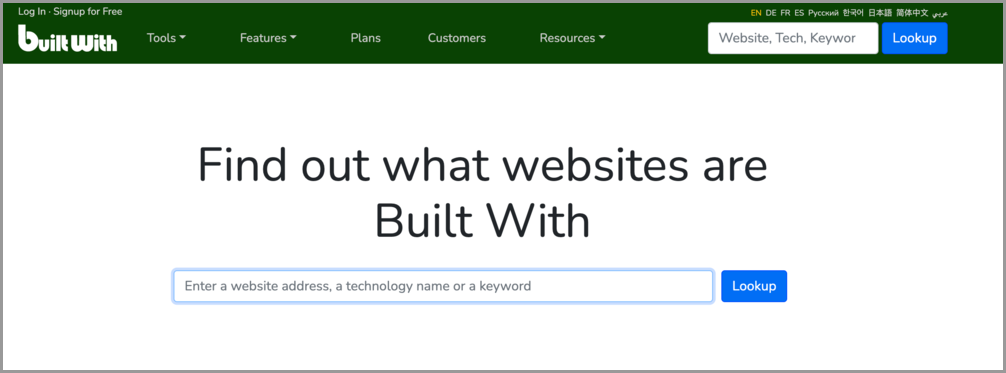Open the Customers page
This screenshot has height=373, width=1006.
point(457,38)
